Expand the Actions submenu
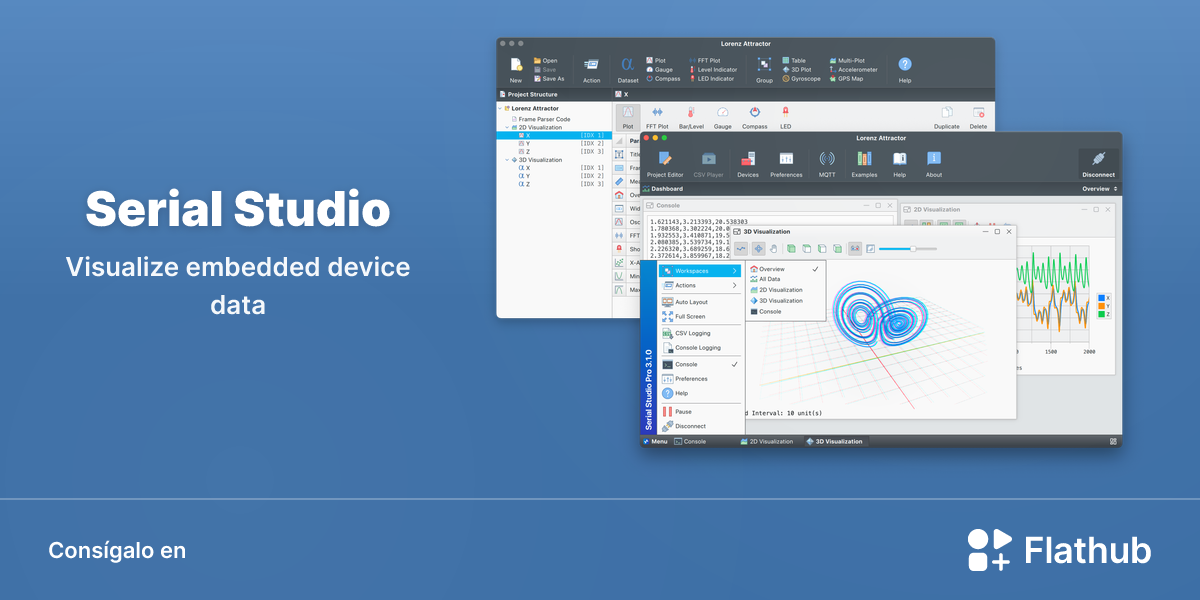1200x600 pixels. tap(700, 285)
